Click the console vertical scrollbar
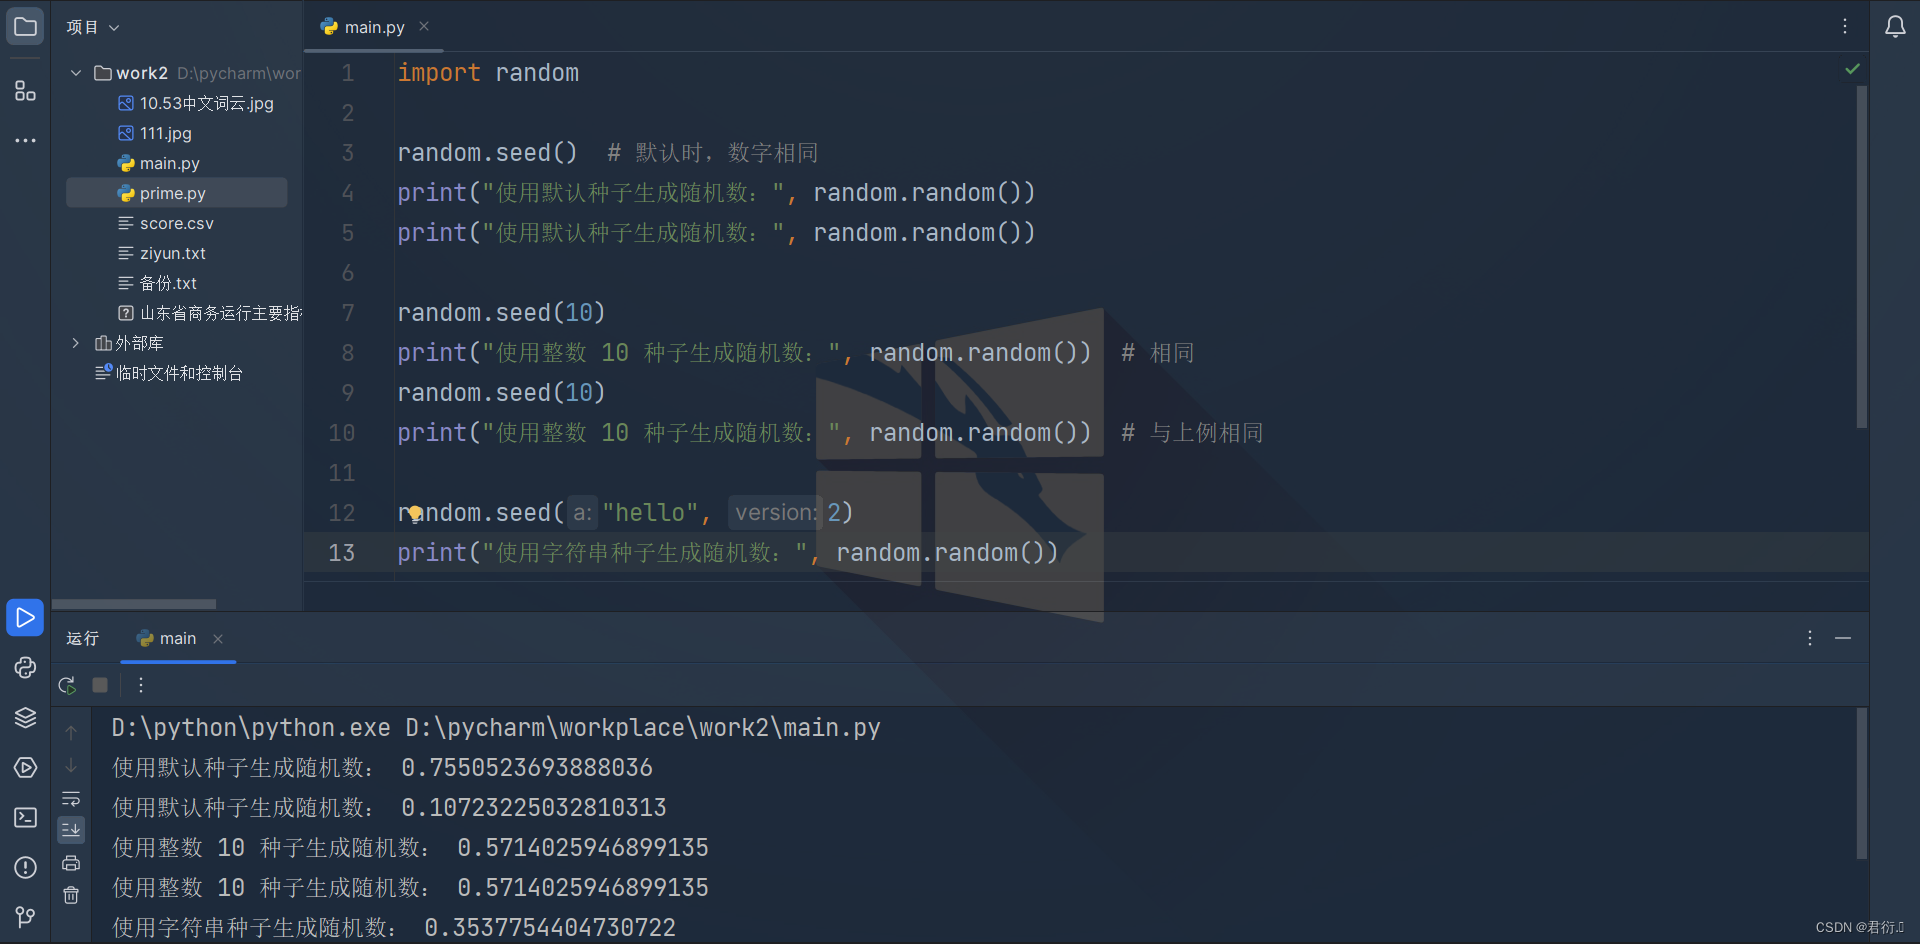1920x944 pixels. pyautogui.click(x=1862, y=784)
